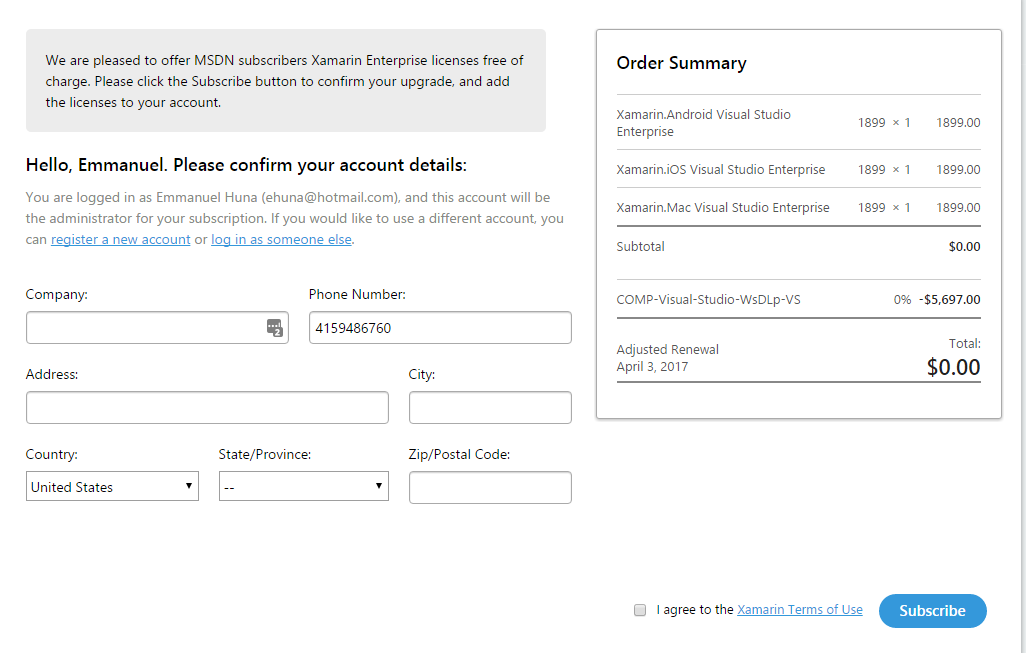This screenshot has height=653, width=1026.
Task: Click the COMP-Visual-Studio-WsDLp-VS coupon line
Action: (709, 299)
